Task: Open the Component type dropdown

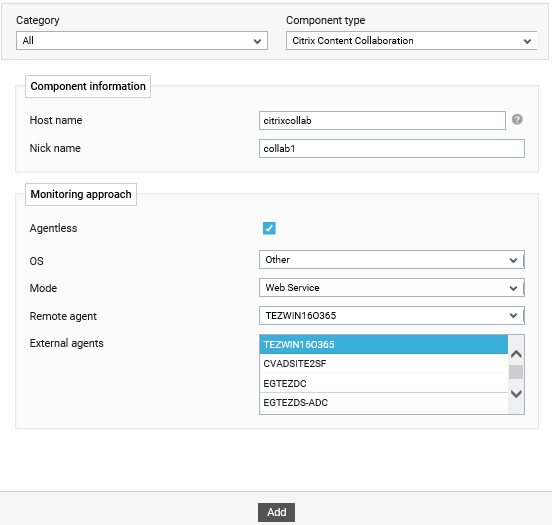Action: tap(411, 40)
